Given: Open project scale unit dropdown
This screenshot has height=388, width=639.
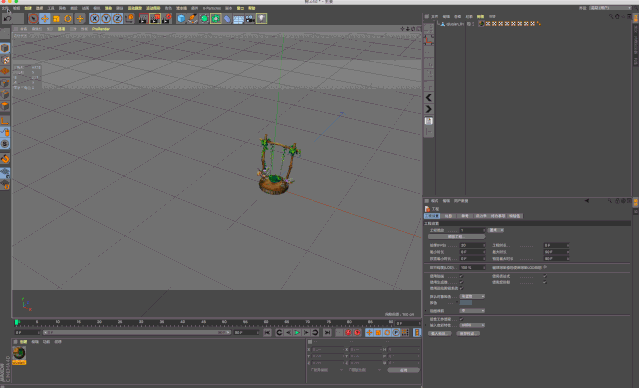Looking at the screenshot, I should 496,230.
